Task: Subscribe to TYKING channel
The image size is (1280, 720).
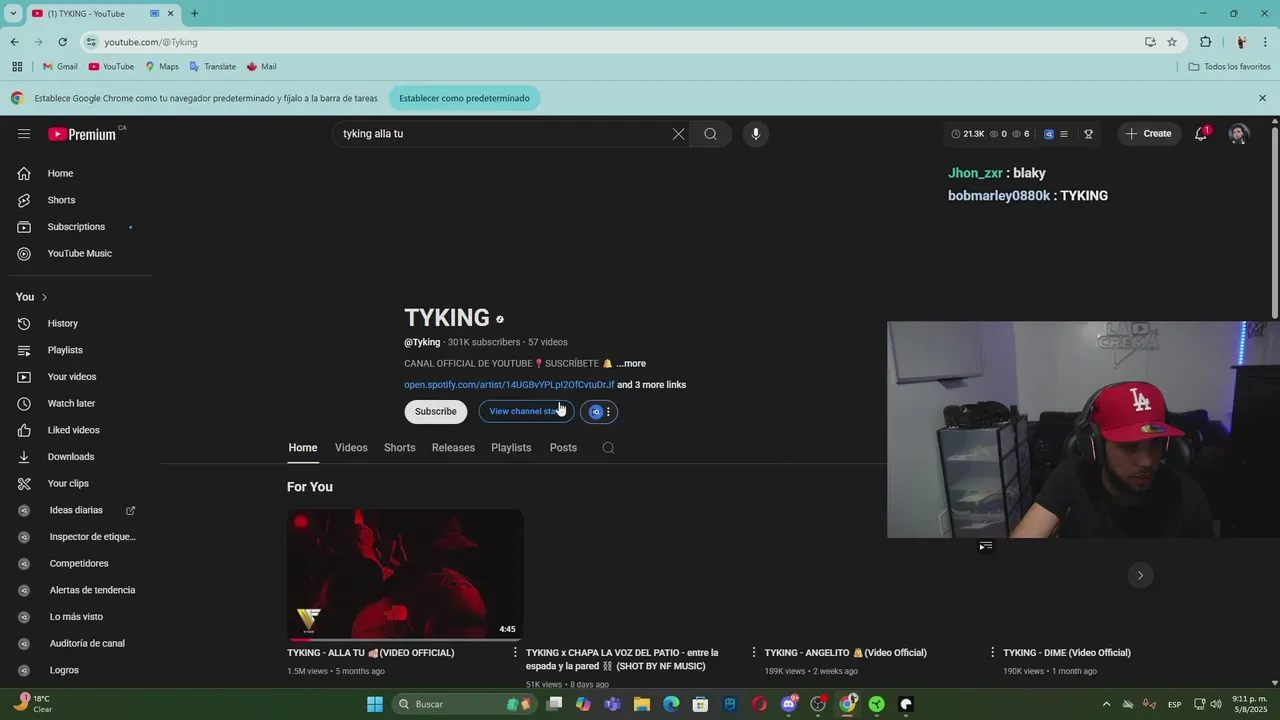Action: coord(436,412)
